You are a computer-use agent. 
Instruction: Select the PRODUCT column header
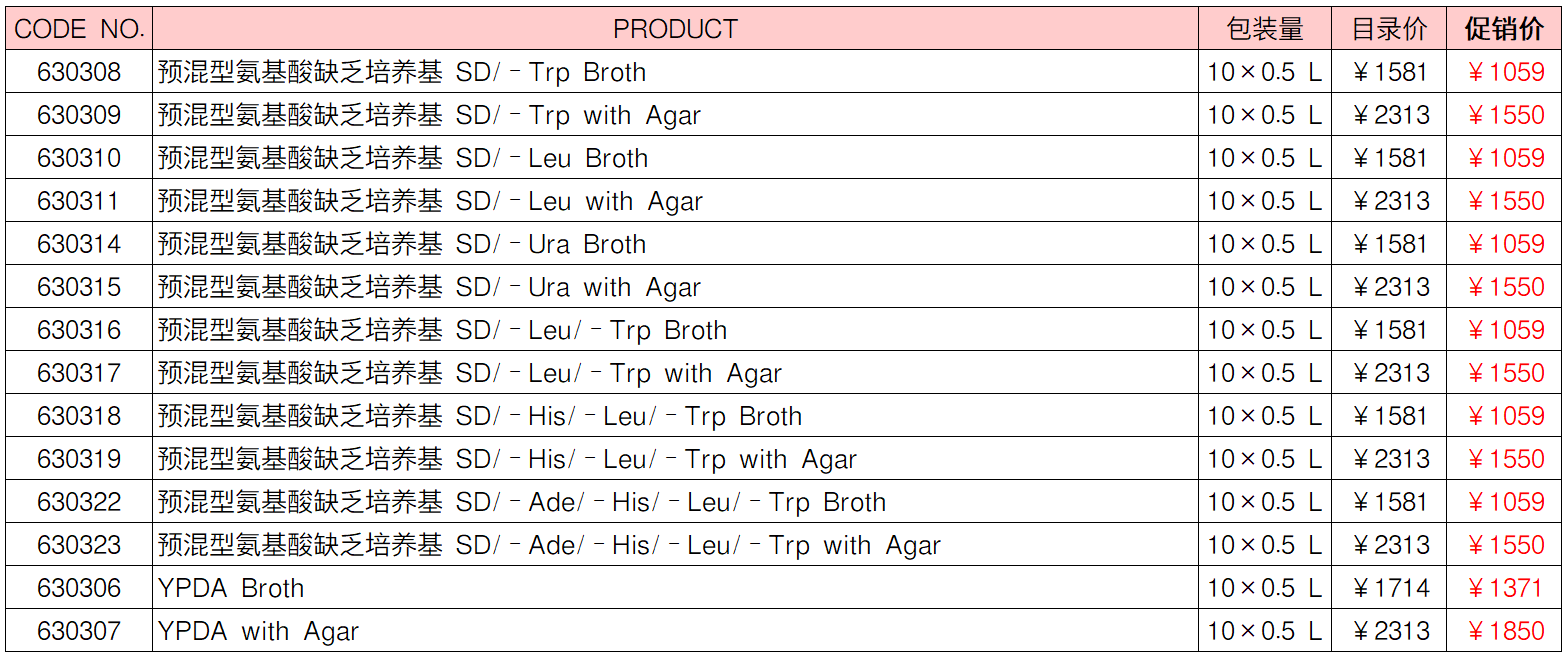(675, 29)
